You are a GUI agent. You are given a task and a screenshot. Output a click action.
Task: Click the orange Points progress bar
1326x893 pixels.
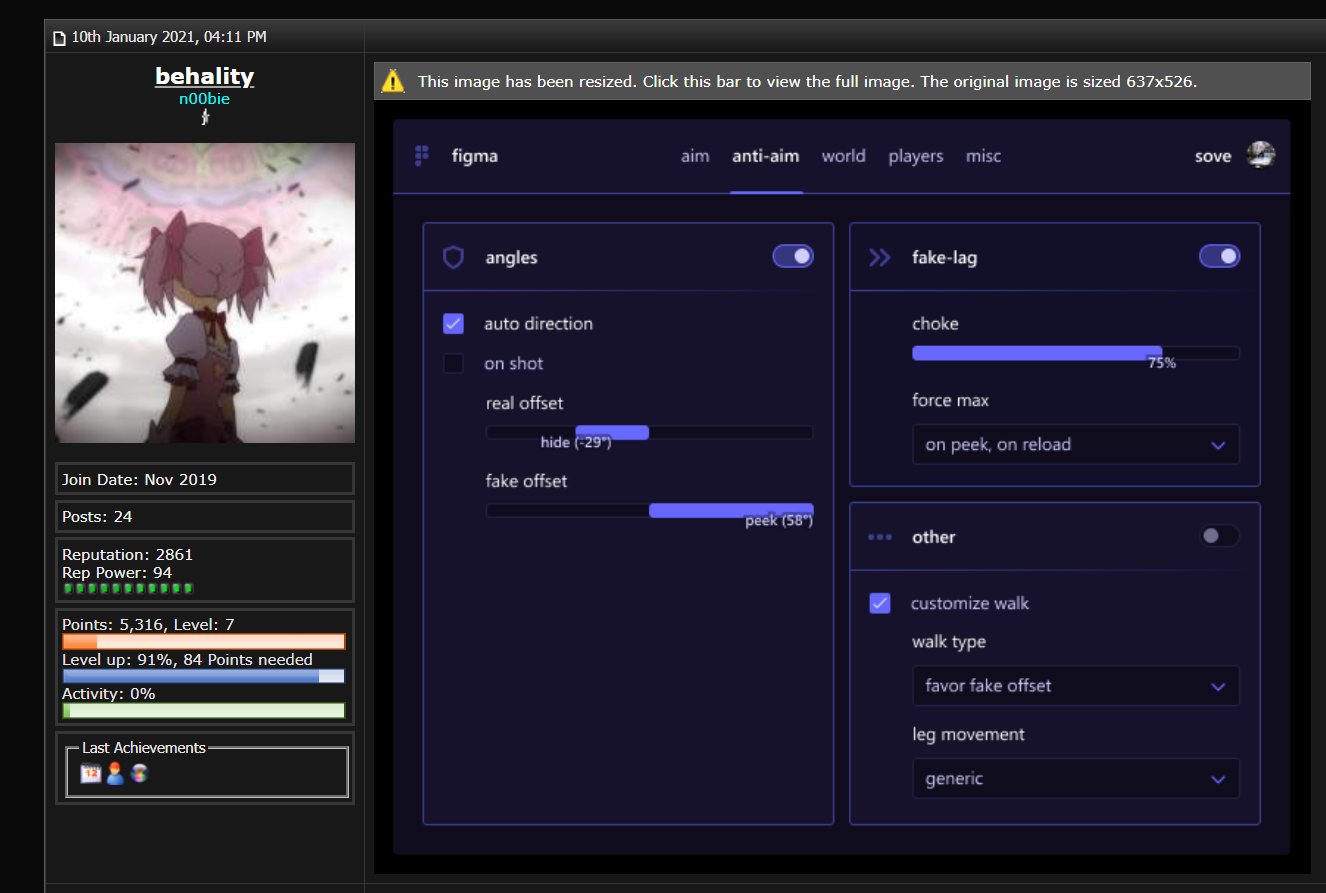point(204,641)
